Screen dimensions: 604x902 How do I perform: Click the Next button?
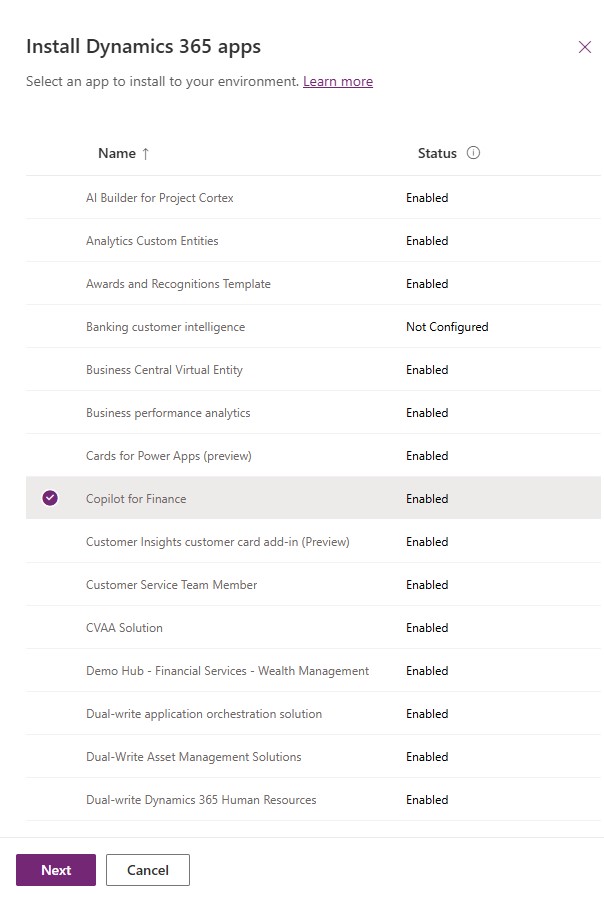tap(56, 870)
